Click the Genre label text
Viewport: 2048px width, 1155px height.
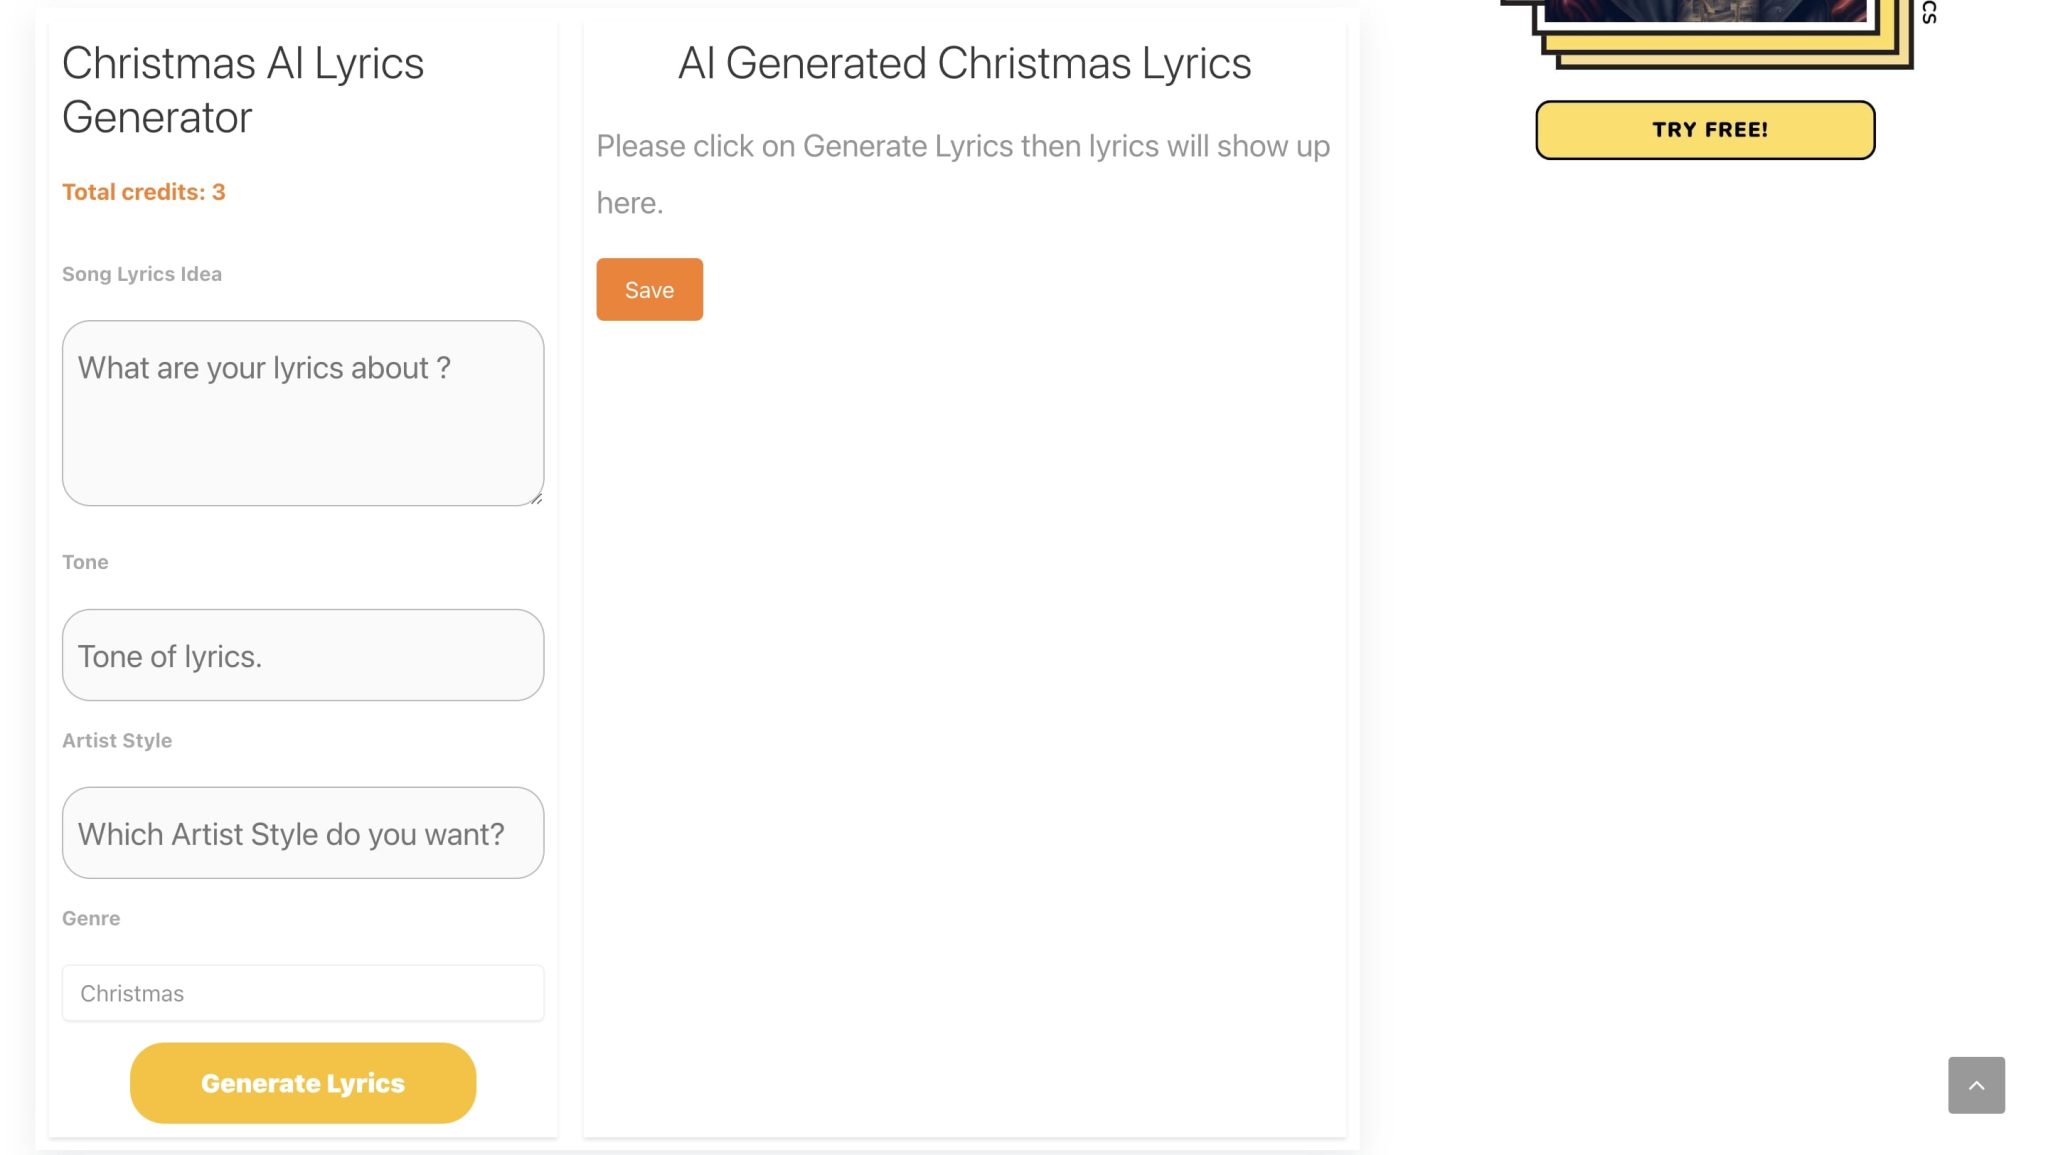point(90,917)
